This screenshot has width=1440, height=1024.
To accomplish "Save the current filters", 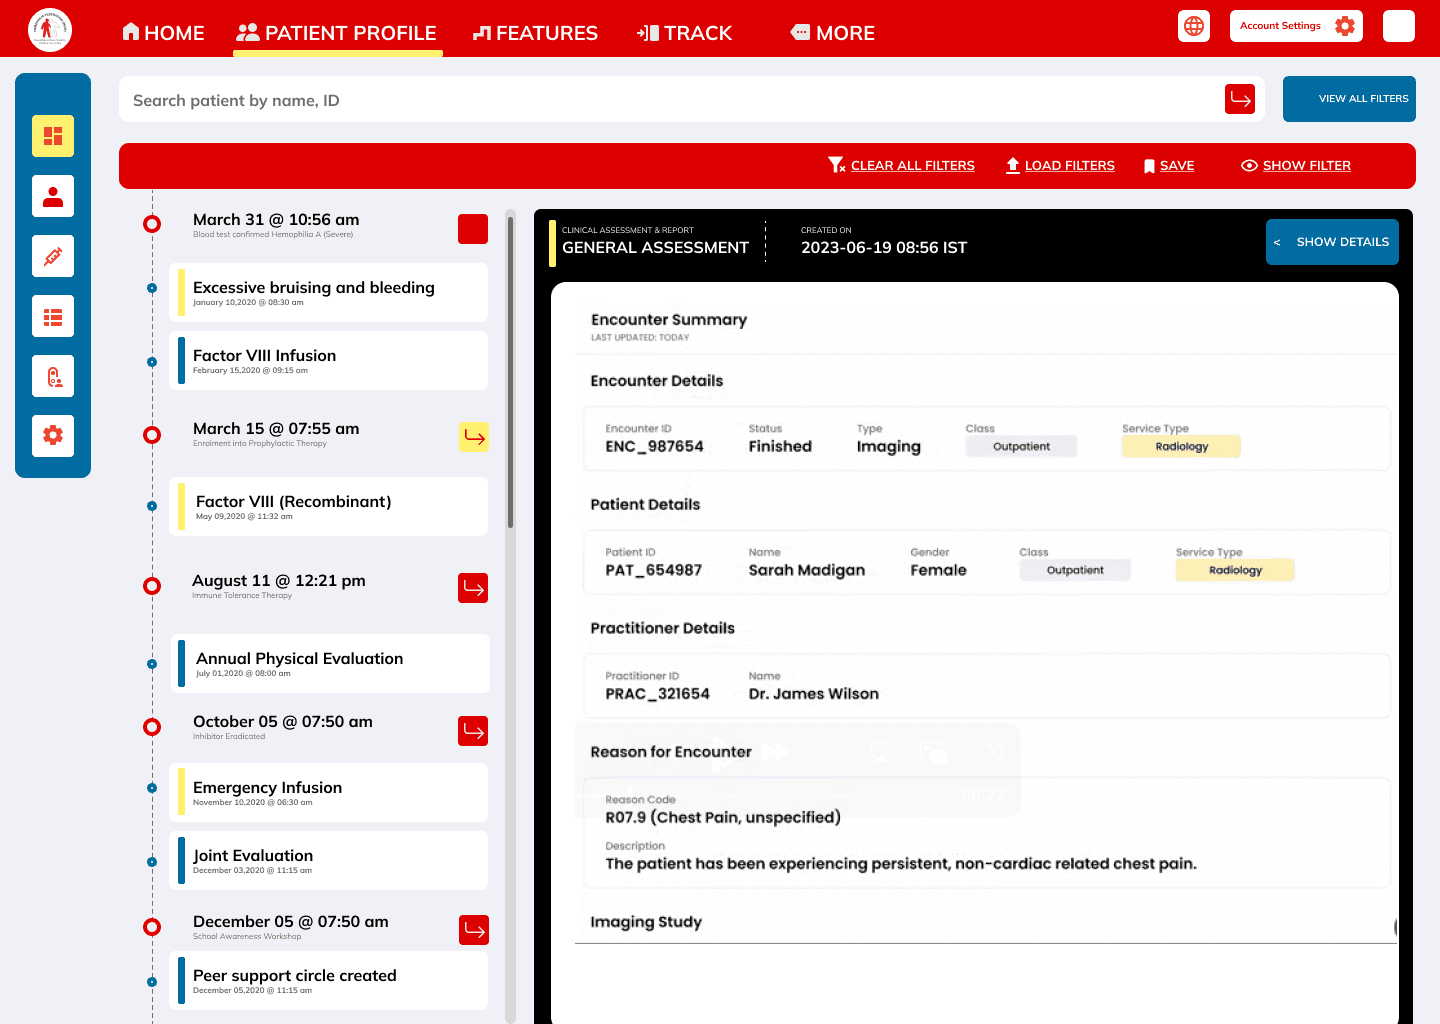I will [1169, 166].
